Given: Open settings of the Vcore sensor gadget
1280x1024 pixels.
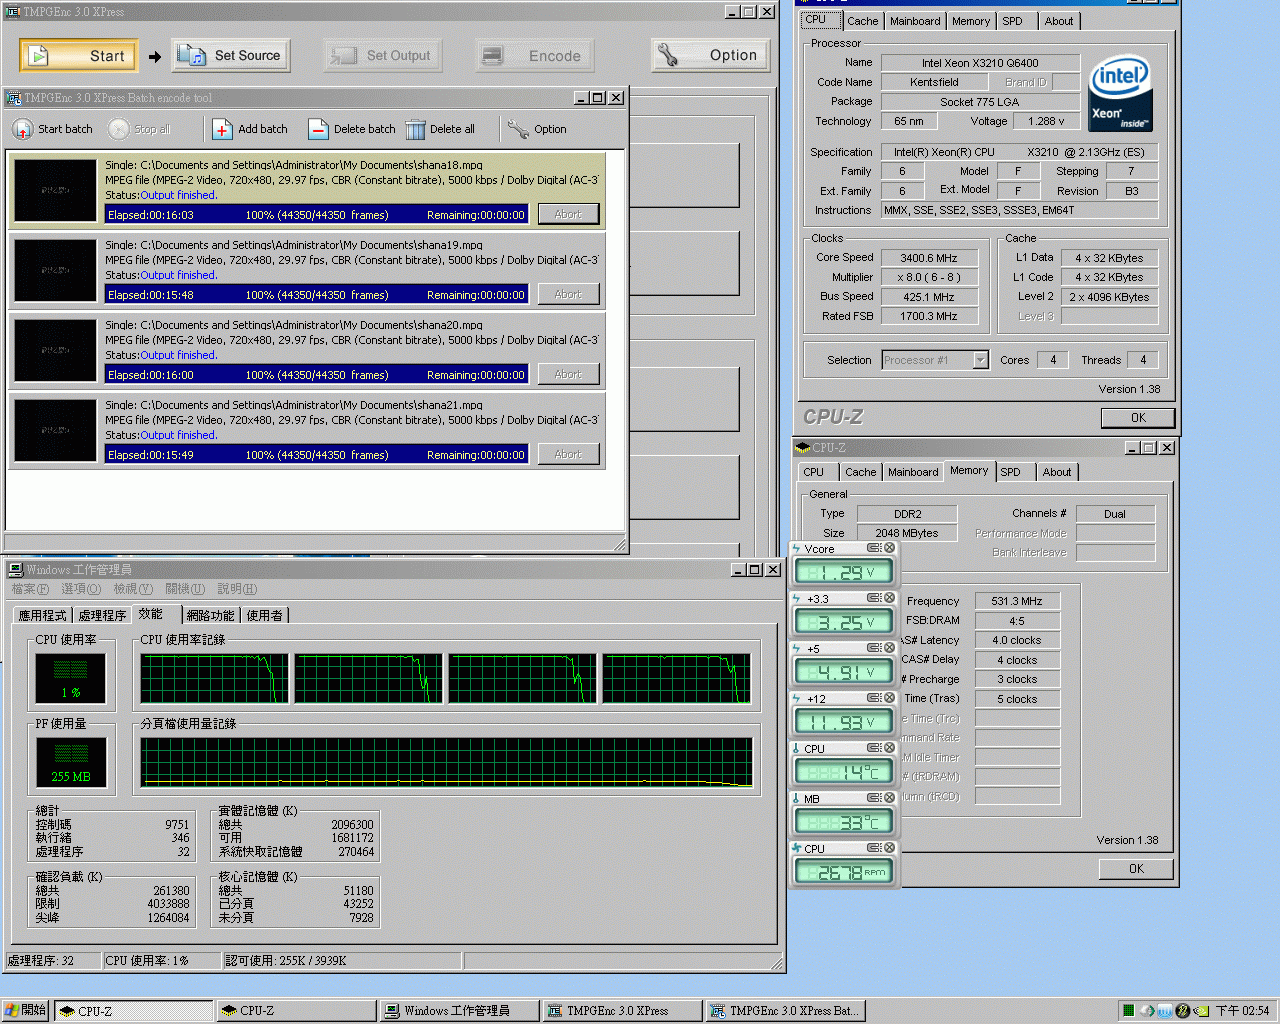Looking at the screenshot, I should 874,548.
